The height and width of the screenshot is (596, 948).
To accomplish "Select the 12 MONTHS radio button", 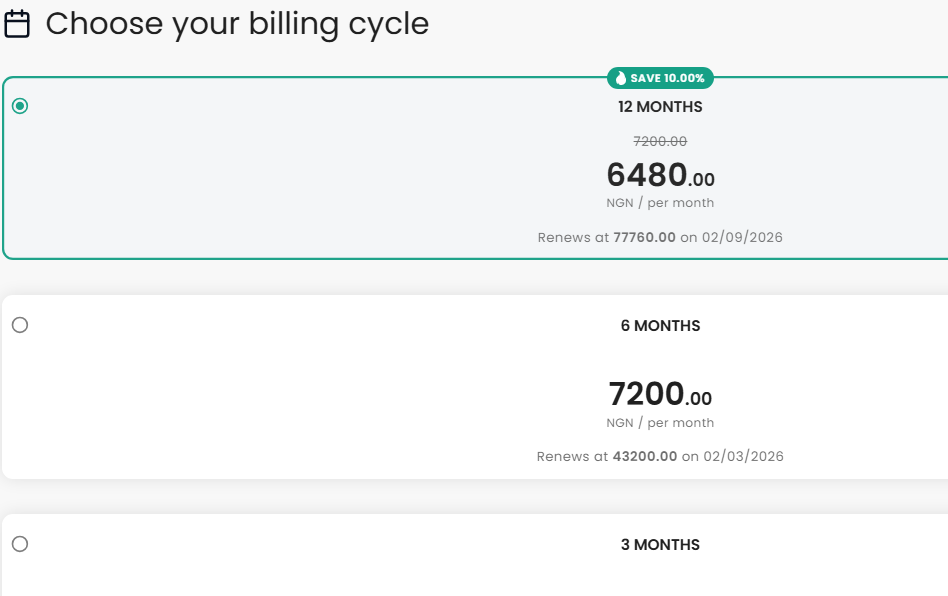I will 22,104.
